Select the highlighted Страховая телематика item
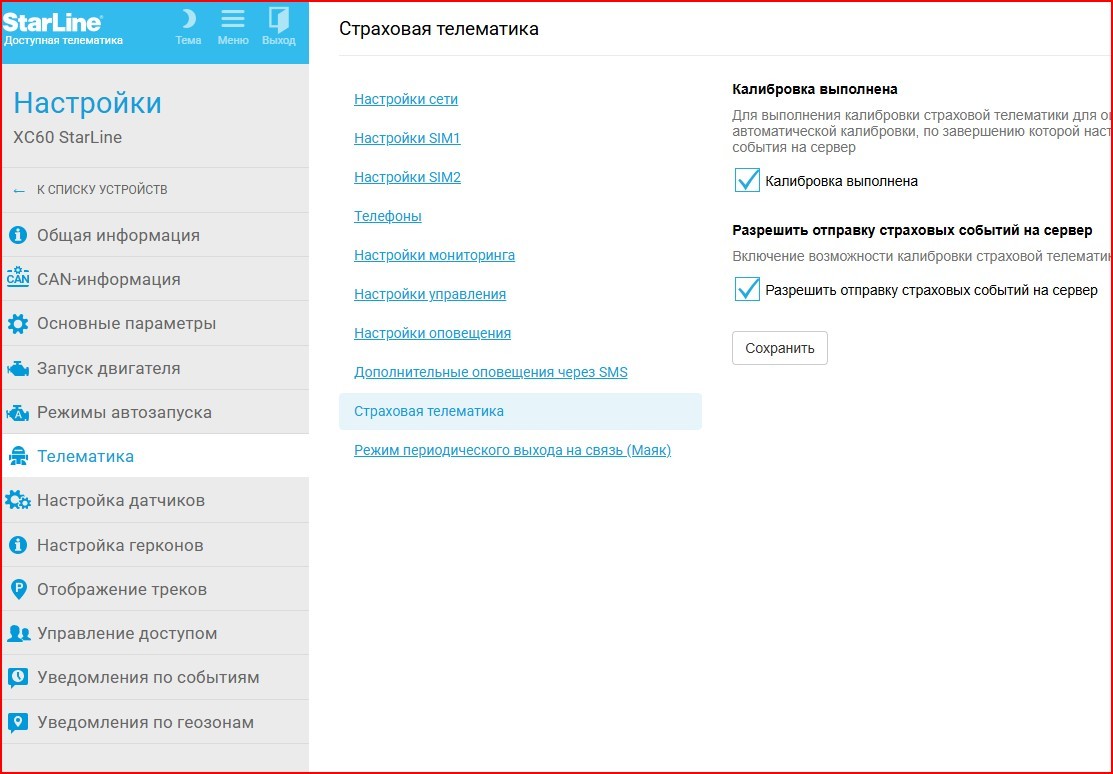The height and width of the screenshot is (774, 1113). coord(429,411)
